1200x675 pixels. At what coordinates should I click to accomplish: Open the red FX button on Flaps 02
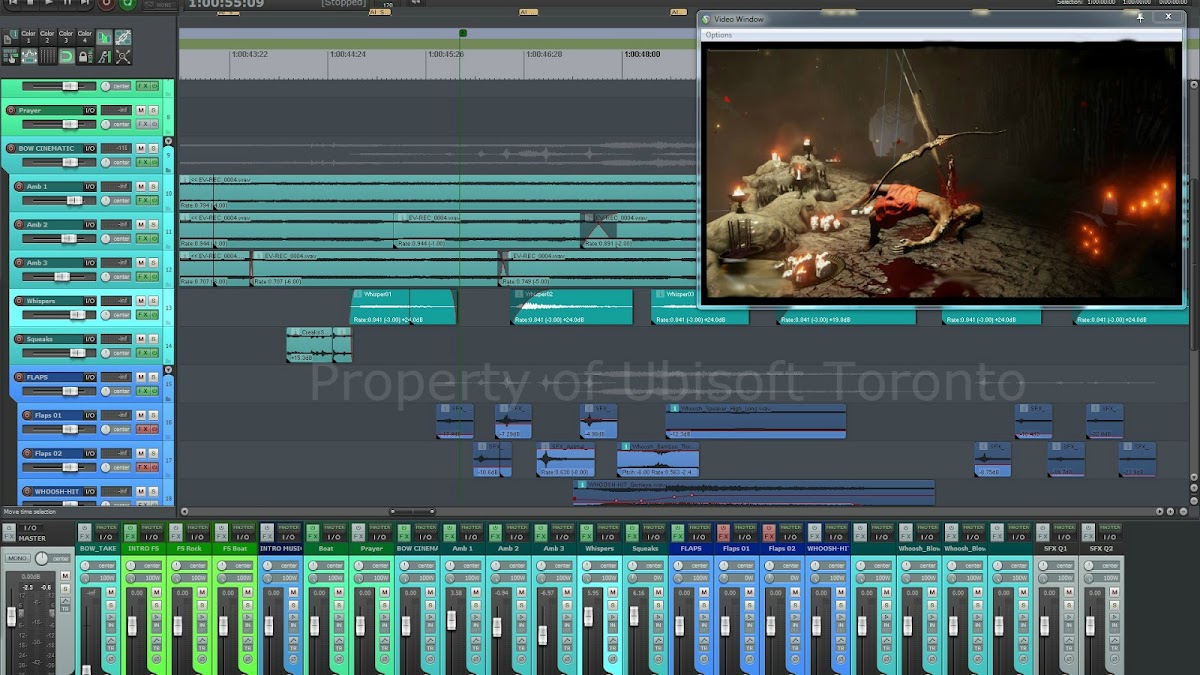click(x=142, y=467)
